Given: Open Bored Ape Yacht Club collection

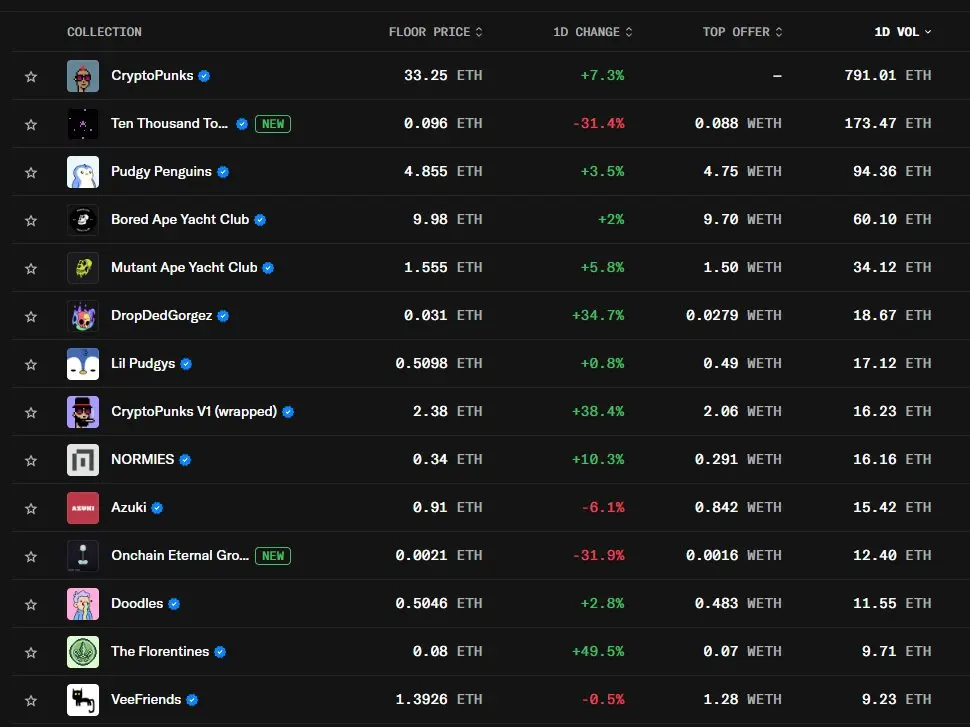Looking at the screenshot, I should (180, 219).
